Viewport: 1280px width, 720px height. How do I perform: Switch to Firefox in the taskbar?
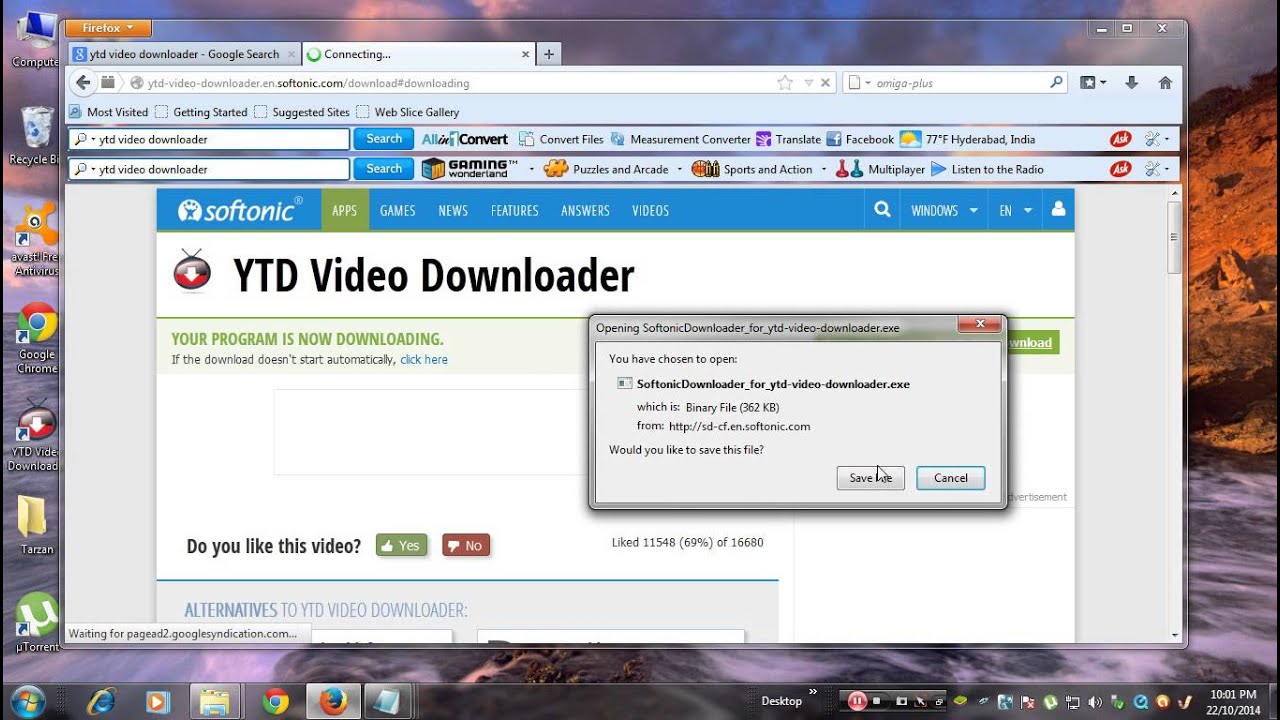[x=333, y=701]
